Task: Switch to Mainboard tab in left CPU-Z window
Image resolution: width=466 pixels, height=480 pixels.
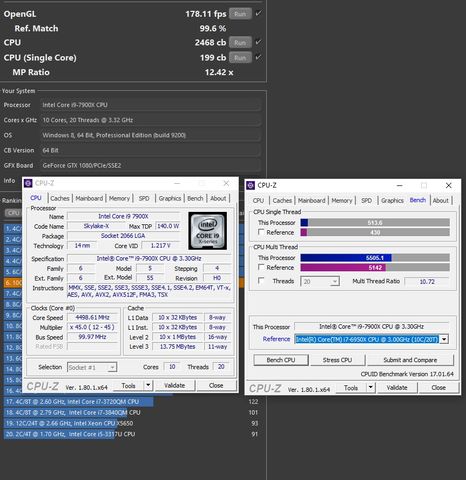Action: pos(89,198)
